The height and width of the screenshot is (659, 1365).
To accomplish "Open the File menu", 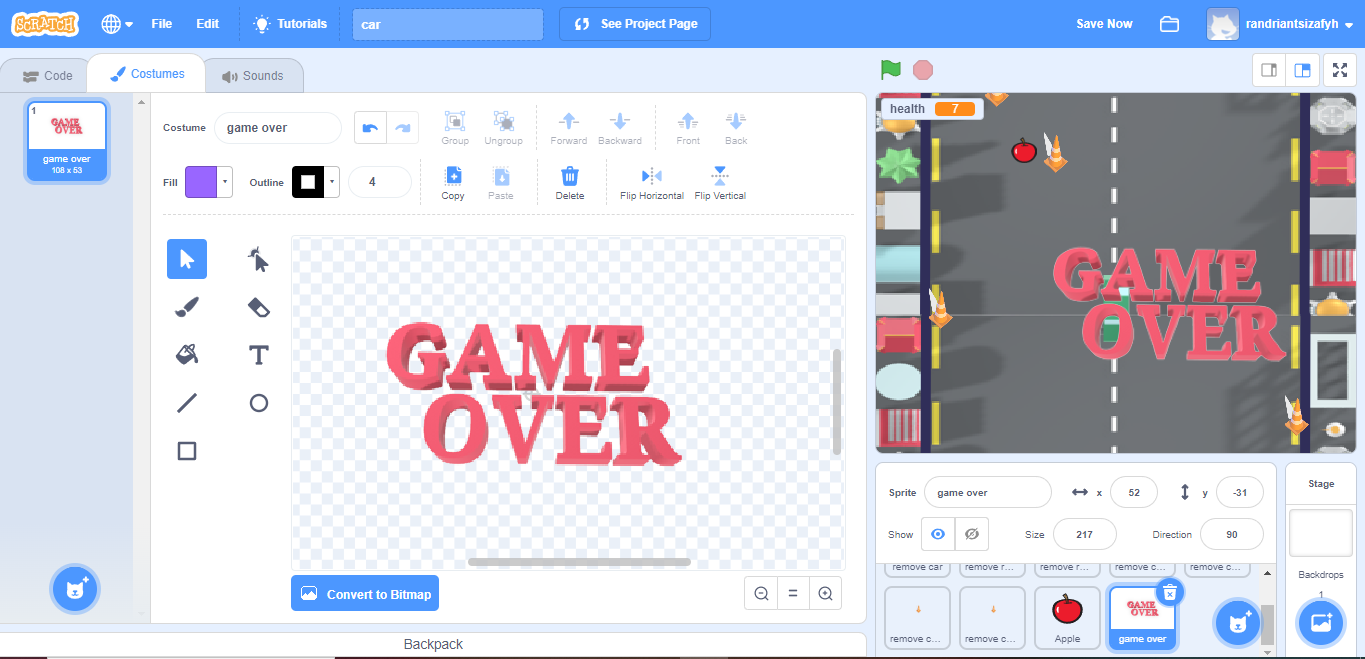I will (x=161, y=23).
